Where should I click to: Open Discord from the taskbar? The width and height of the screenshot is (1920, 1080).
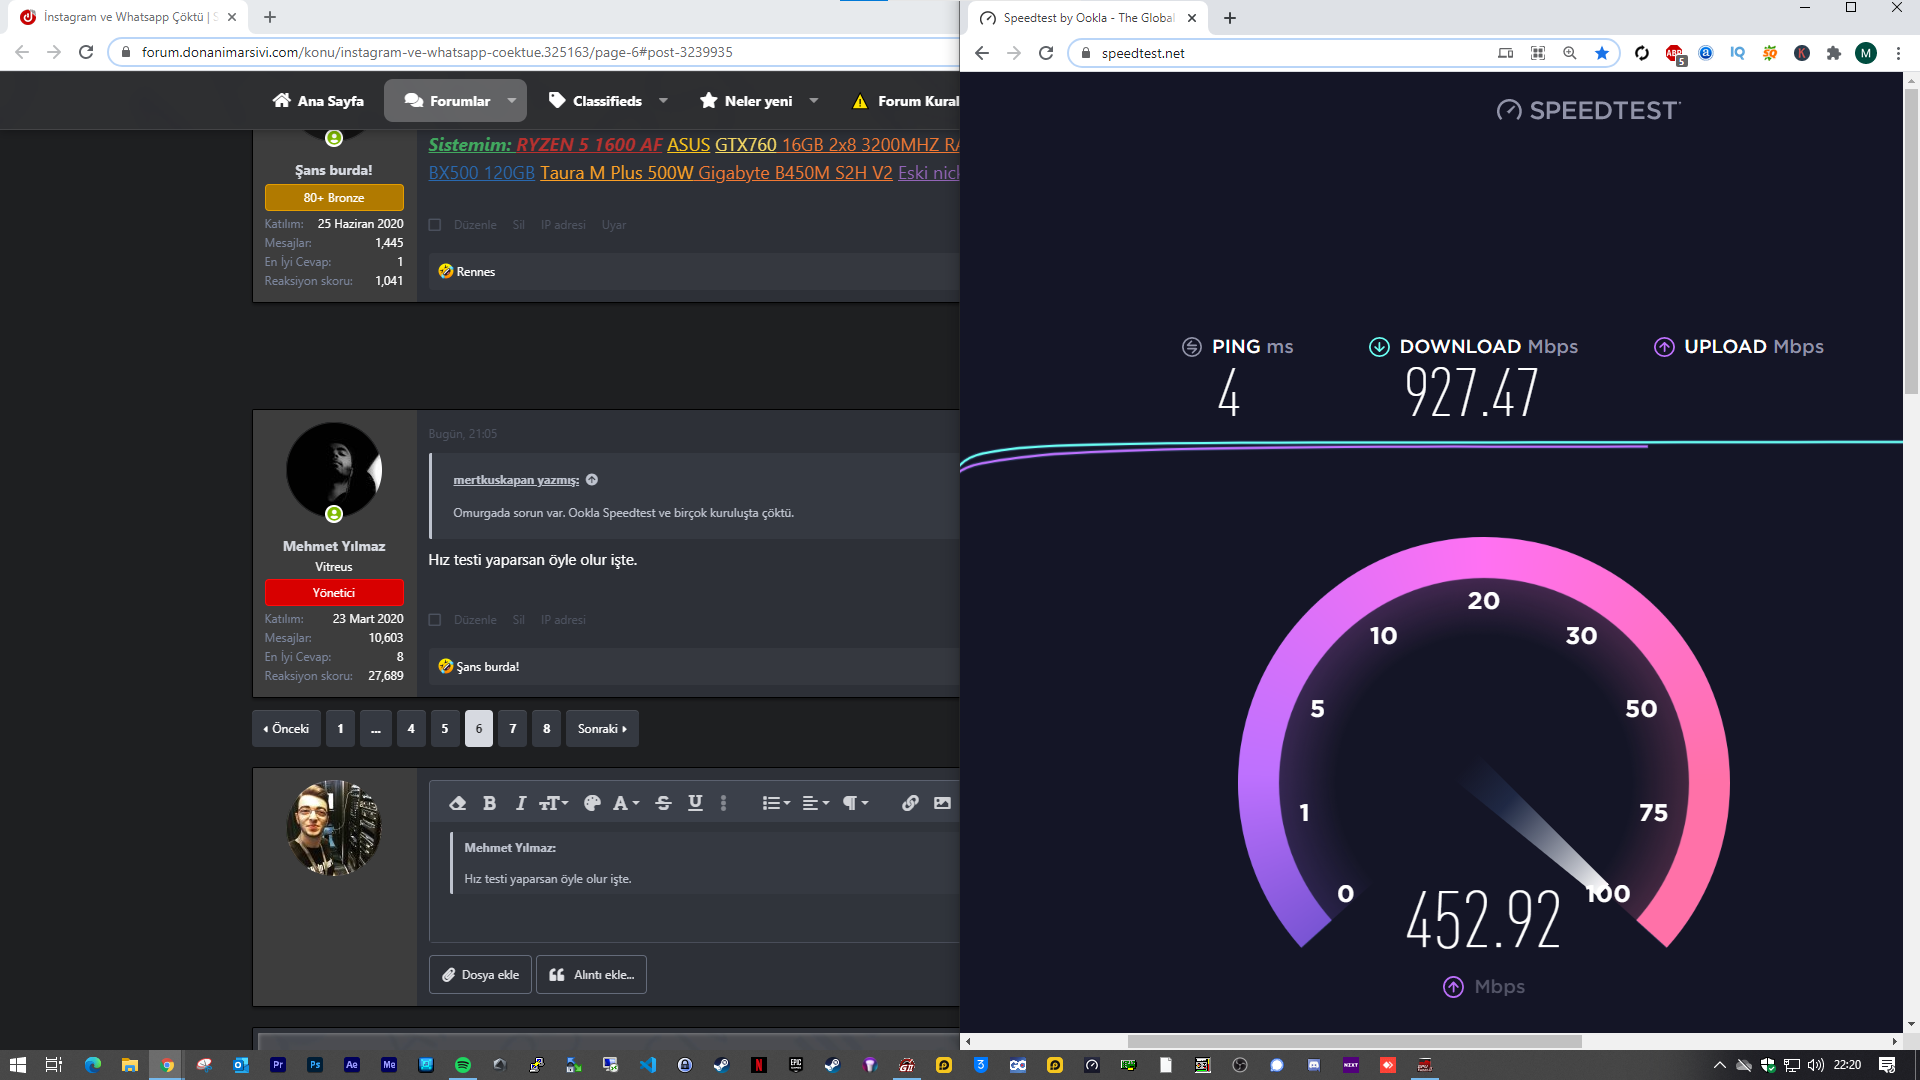tap(1314, 1065)
